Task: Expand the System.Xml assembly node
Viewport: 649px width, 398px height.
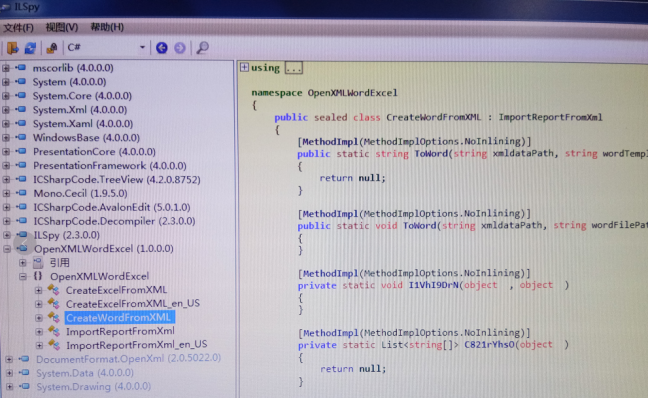Action: click(6, 110)
